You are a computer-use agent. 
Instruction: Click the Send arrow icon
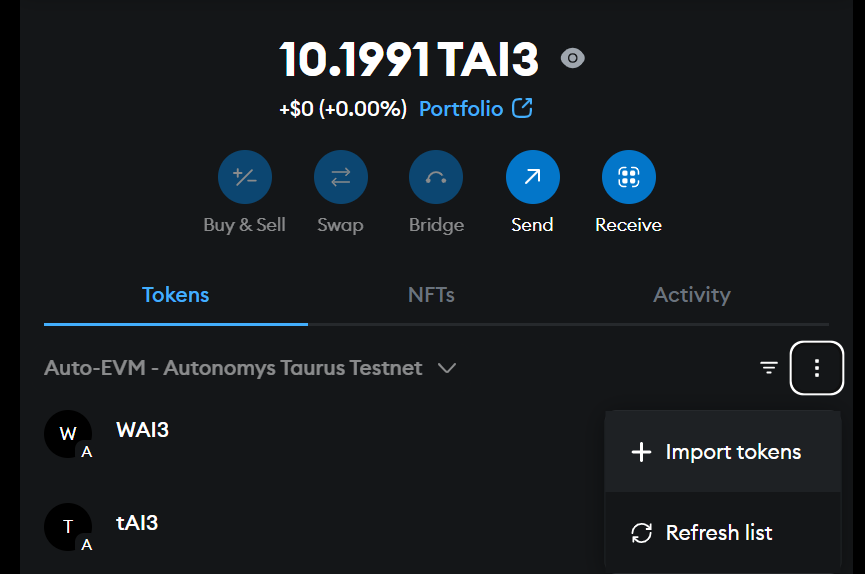point(532,177)
